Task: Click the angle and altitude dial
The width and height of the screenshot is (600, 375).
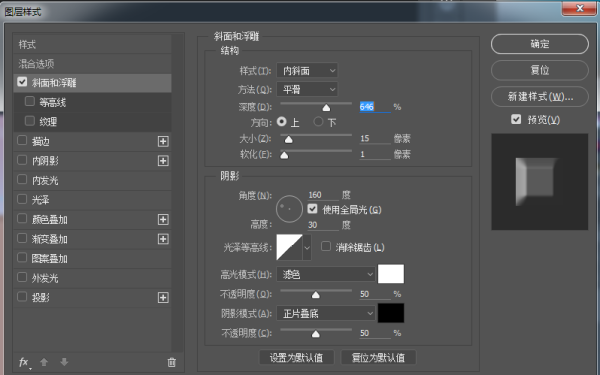Action: coord(289,209)
